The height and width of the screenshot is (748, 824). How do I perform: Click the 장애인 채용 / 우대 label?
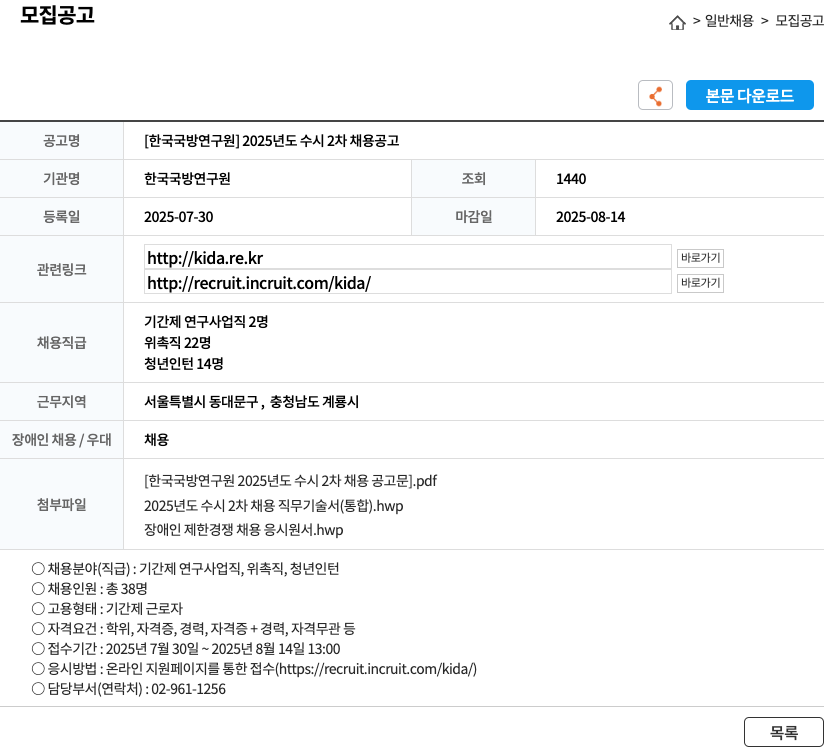pyautogui.click(x=61, y=440)
